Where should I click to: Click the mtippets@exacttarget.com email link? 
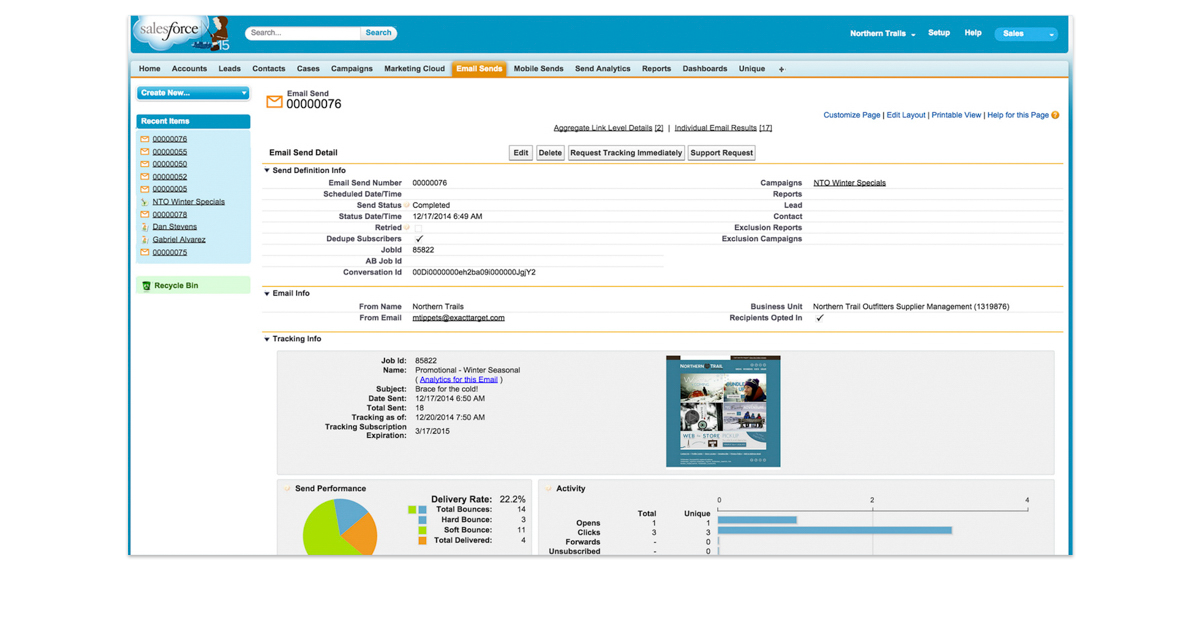459,318
